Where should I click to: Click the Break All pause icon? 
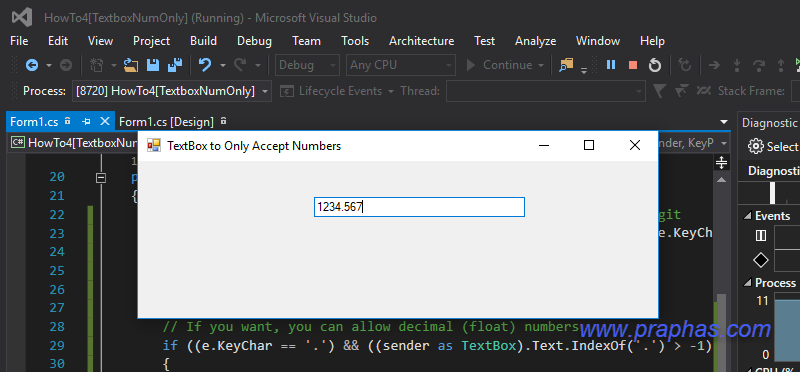click(x=611, y=65)
